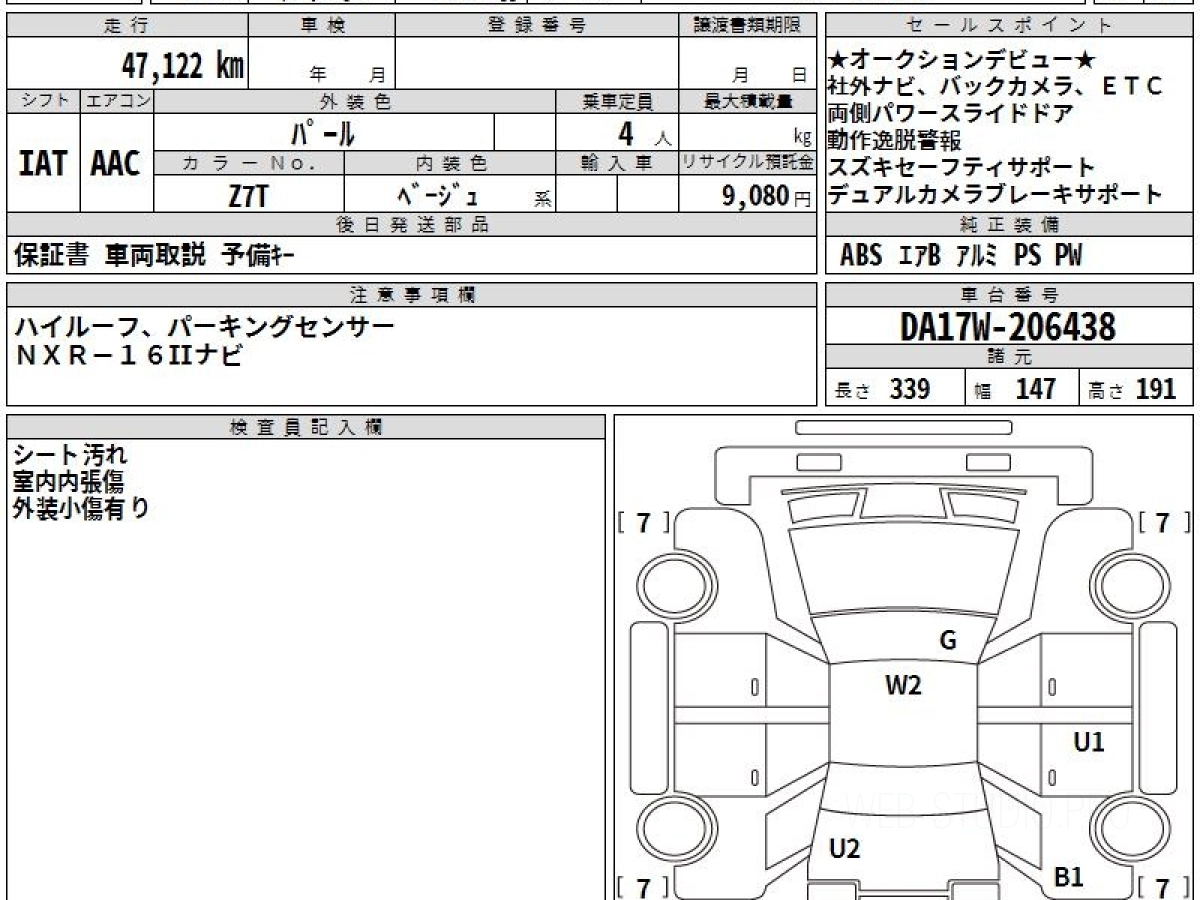Image resolution: width=1200 pixels, height=900 pixels.
Task: Select the height value 高さ 191
Action: point(1133,390)
